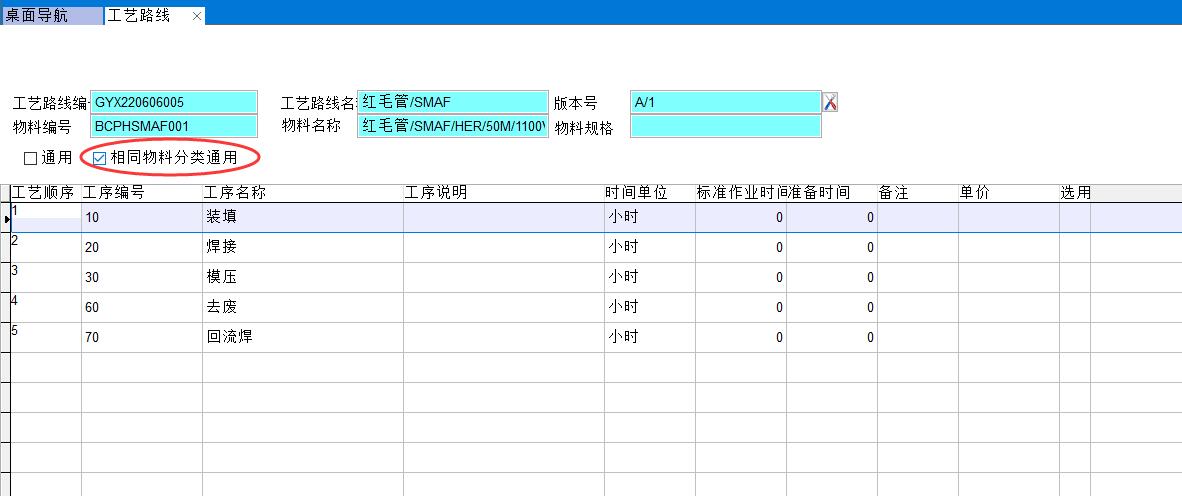Select the row indicator arrow of row 1
This screenshot has height=496, width=1182.
click(5, 217)
